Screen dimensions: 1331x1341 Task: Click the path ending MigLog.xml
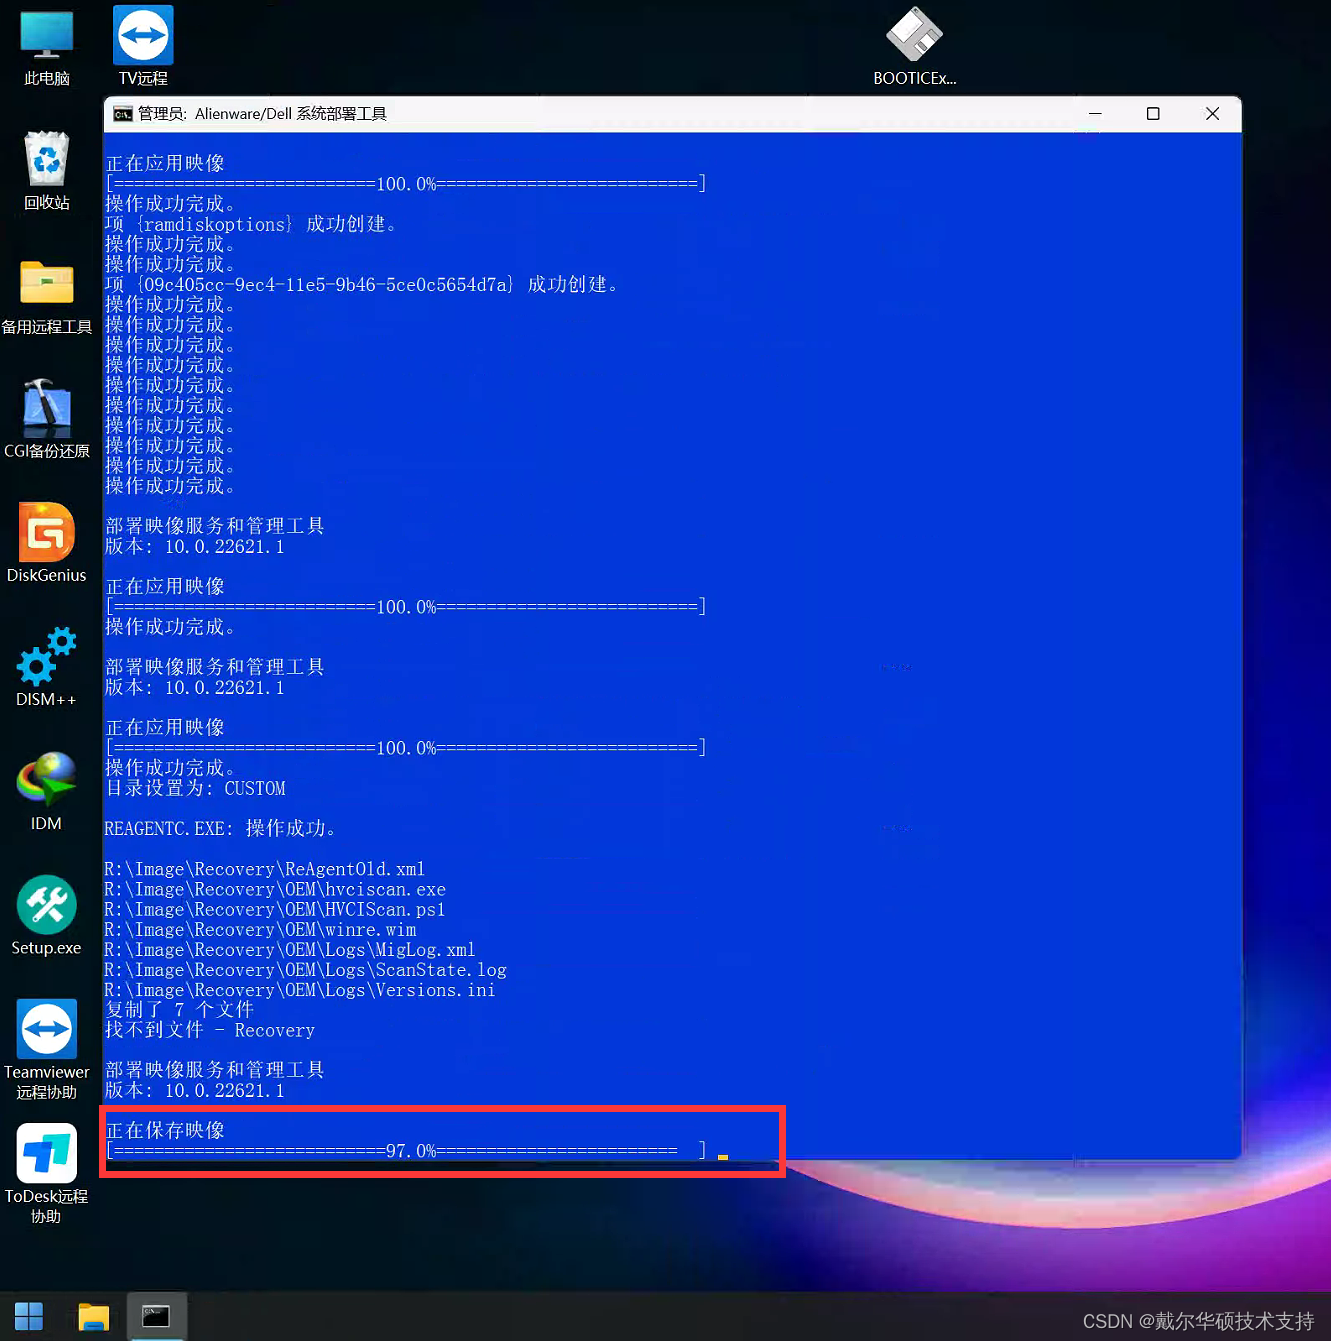[290, 950]
